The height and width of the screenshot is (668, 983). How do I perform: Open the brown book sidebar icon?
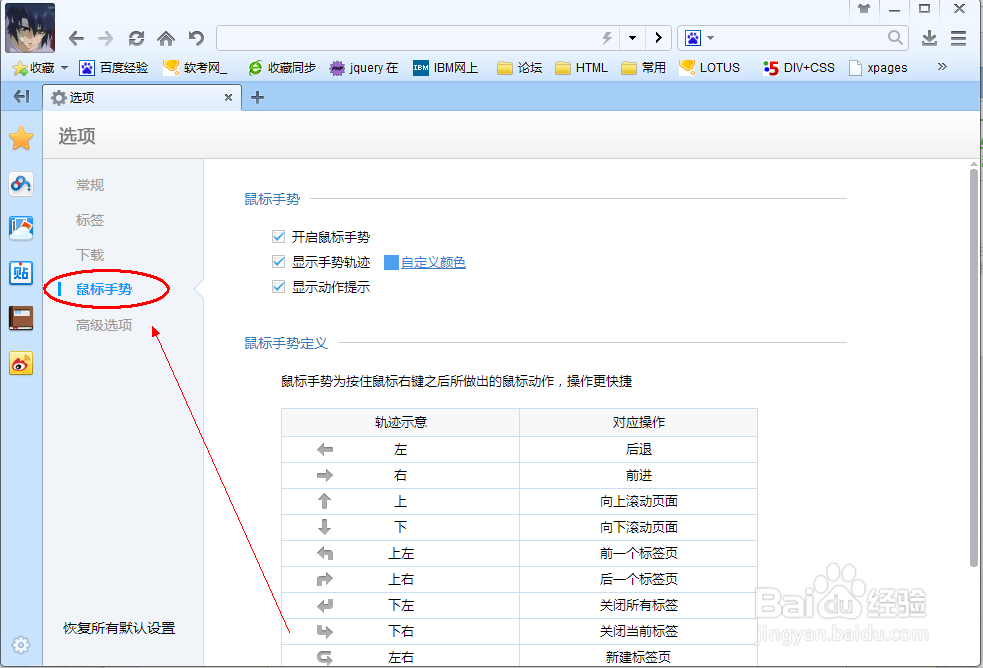pyautogui.click(x=21, y=318)
